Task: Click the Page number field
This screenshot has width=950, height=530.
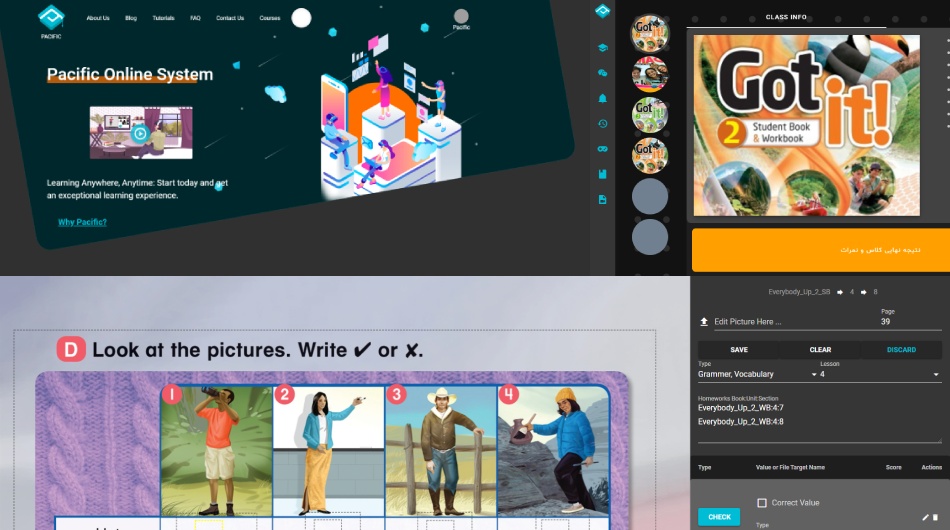Action: click(911, 322)
